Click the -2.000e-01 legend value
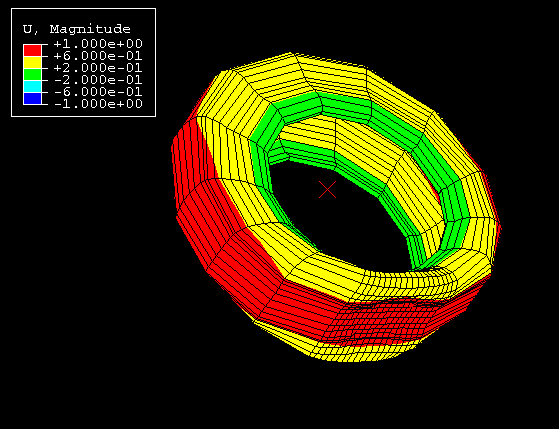Screen dimensions: 559x429 click(x=98, y=80)
